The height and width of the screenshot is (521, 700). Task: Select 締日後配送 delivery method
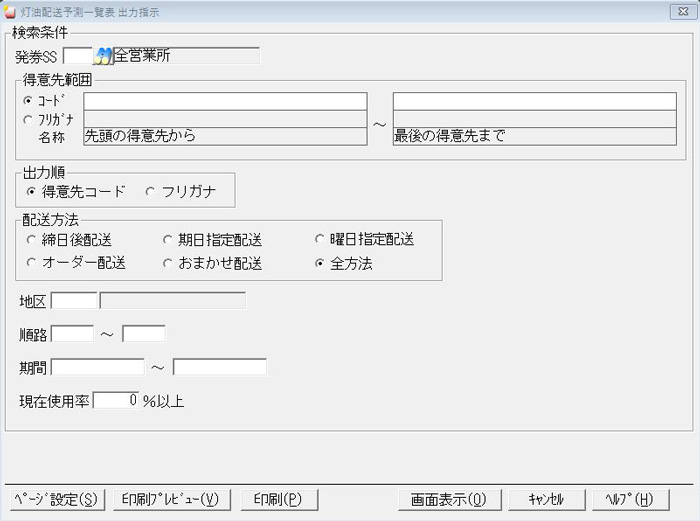(x=32, y=240)
